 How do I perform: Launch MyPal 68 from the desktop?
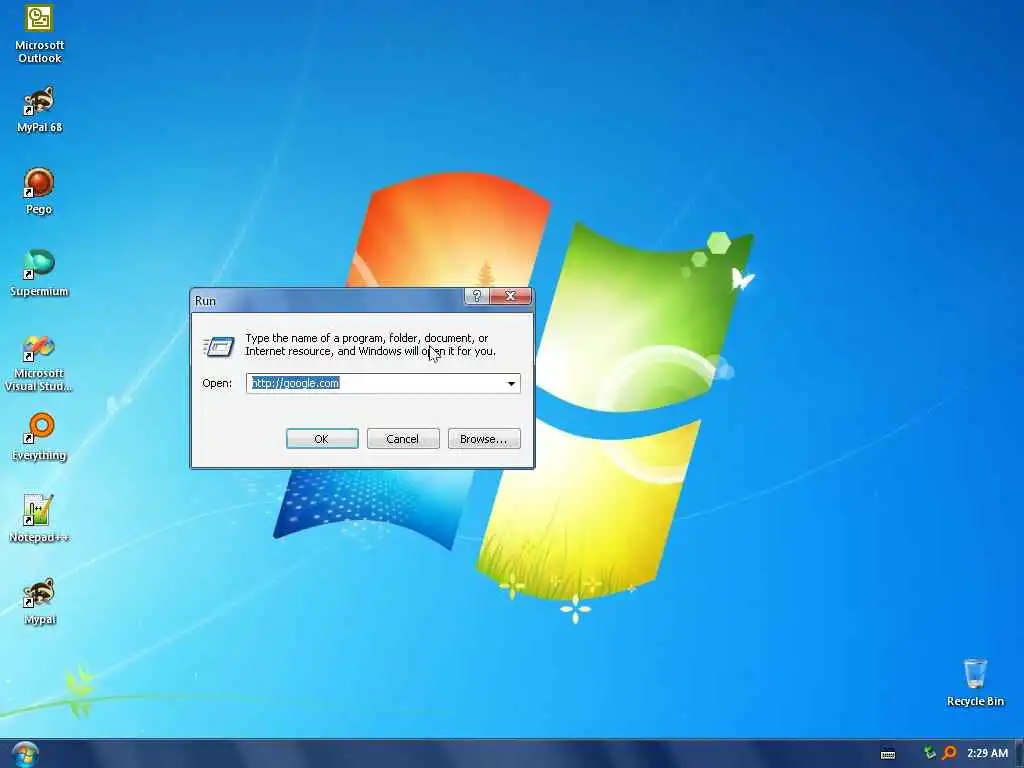coord(39,109)
